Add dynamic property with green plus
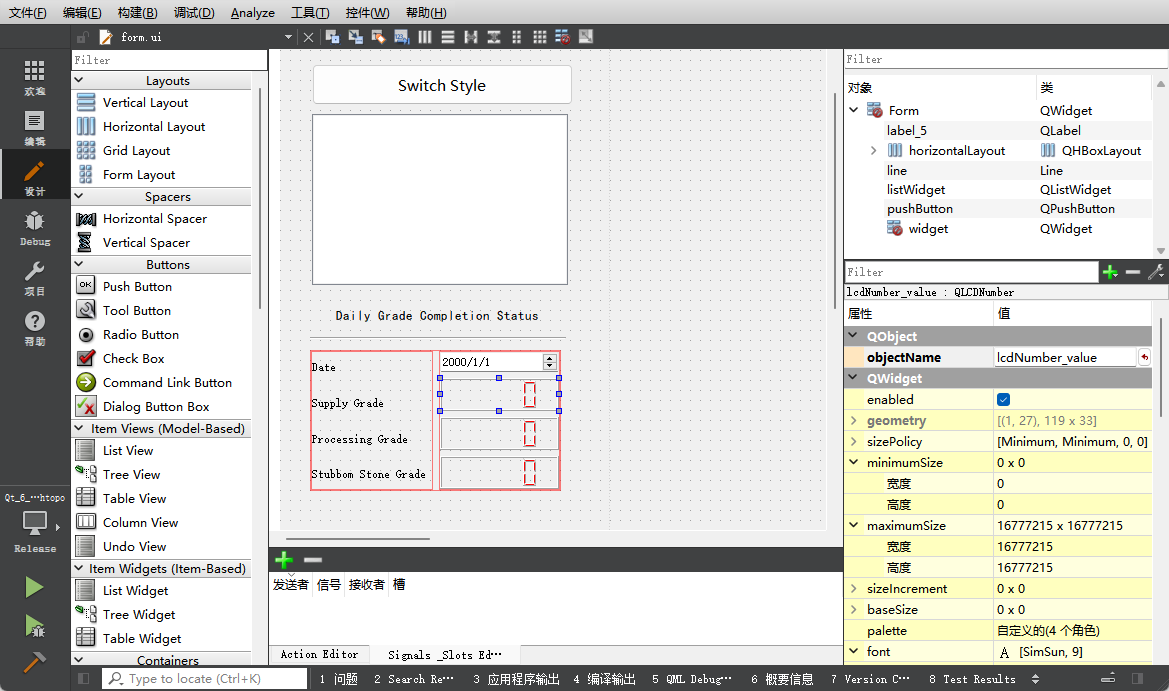 tap(1110, 272)
